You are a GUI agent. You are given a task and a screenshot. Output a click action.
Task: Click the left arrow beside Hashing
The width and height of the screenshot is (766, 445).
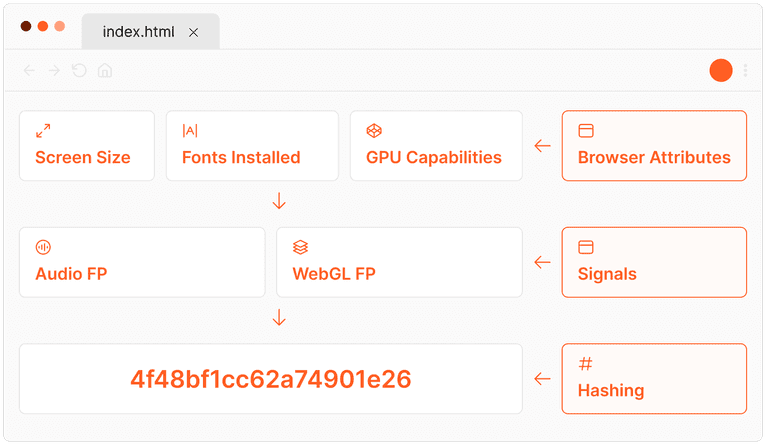click(543, 379)
